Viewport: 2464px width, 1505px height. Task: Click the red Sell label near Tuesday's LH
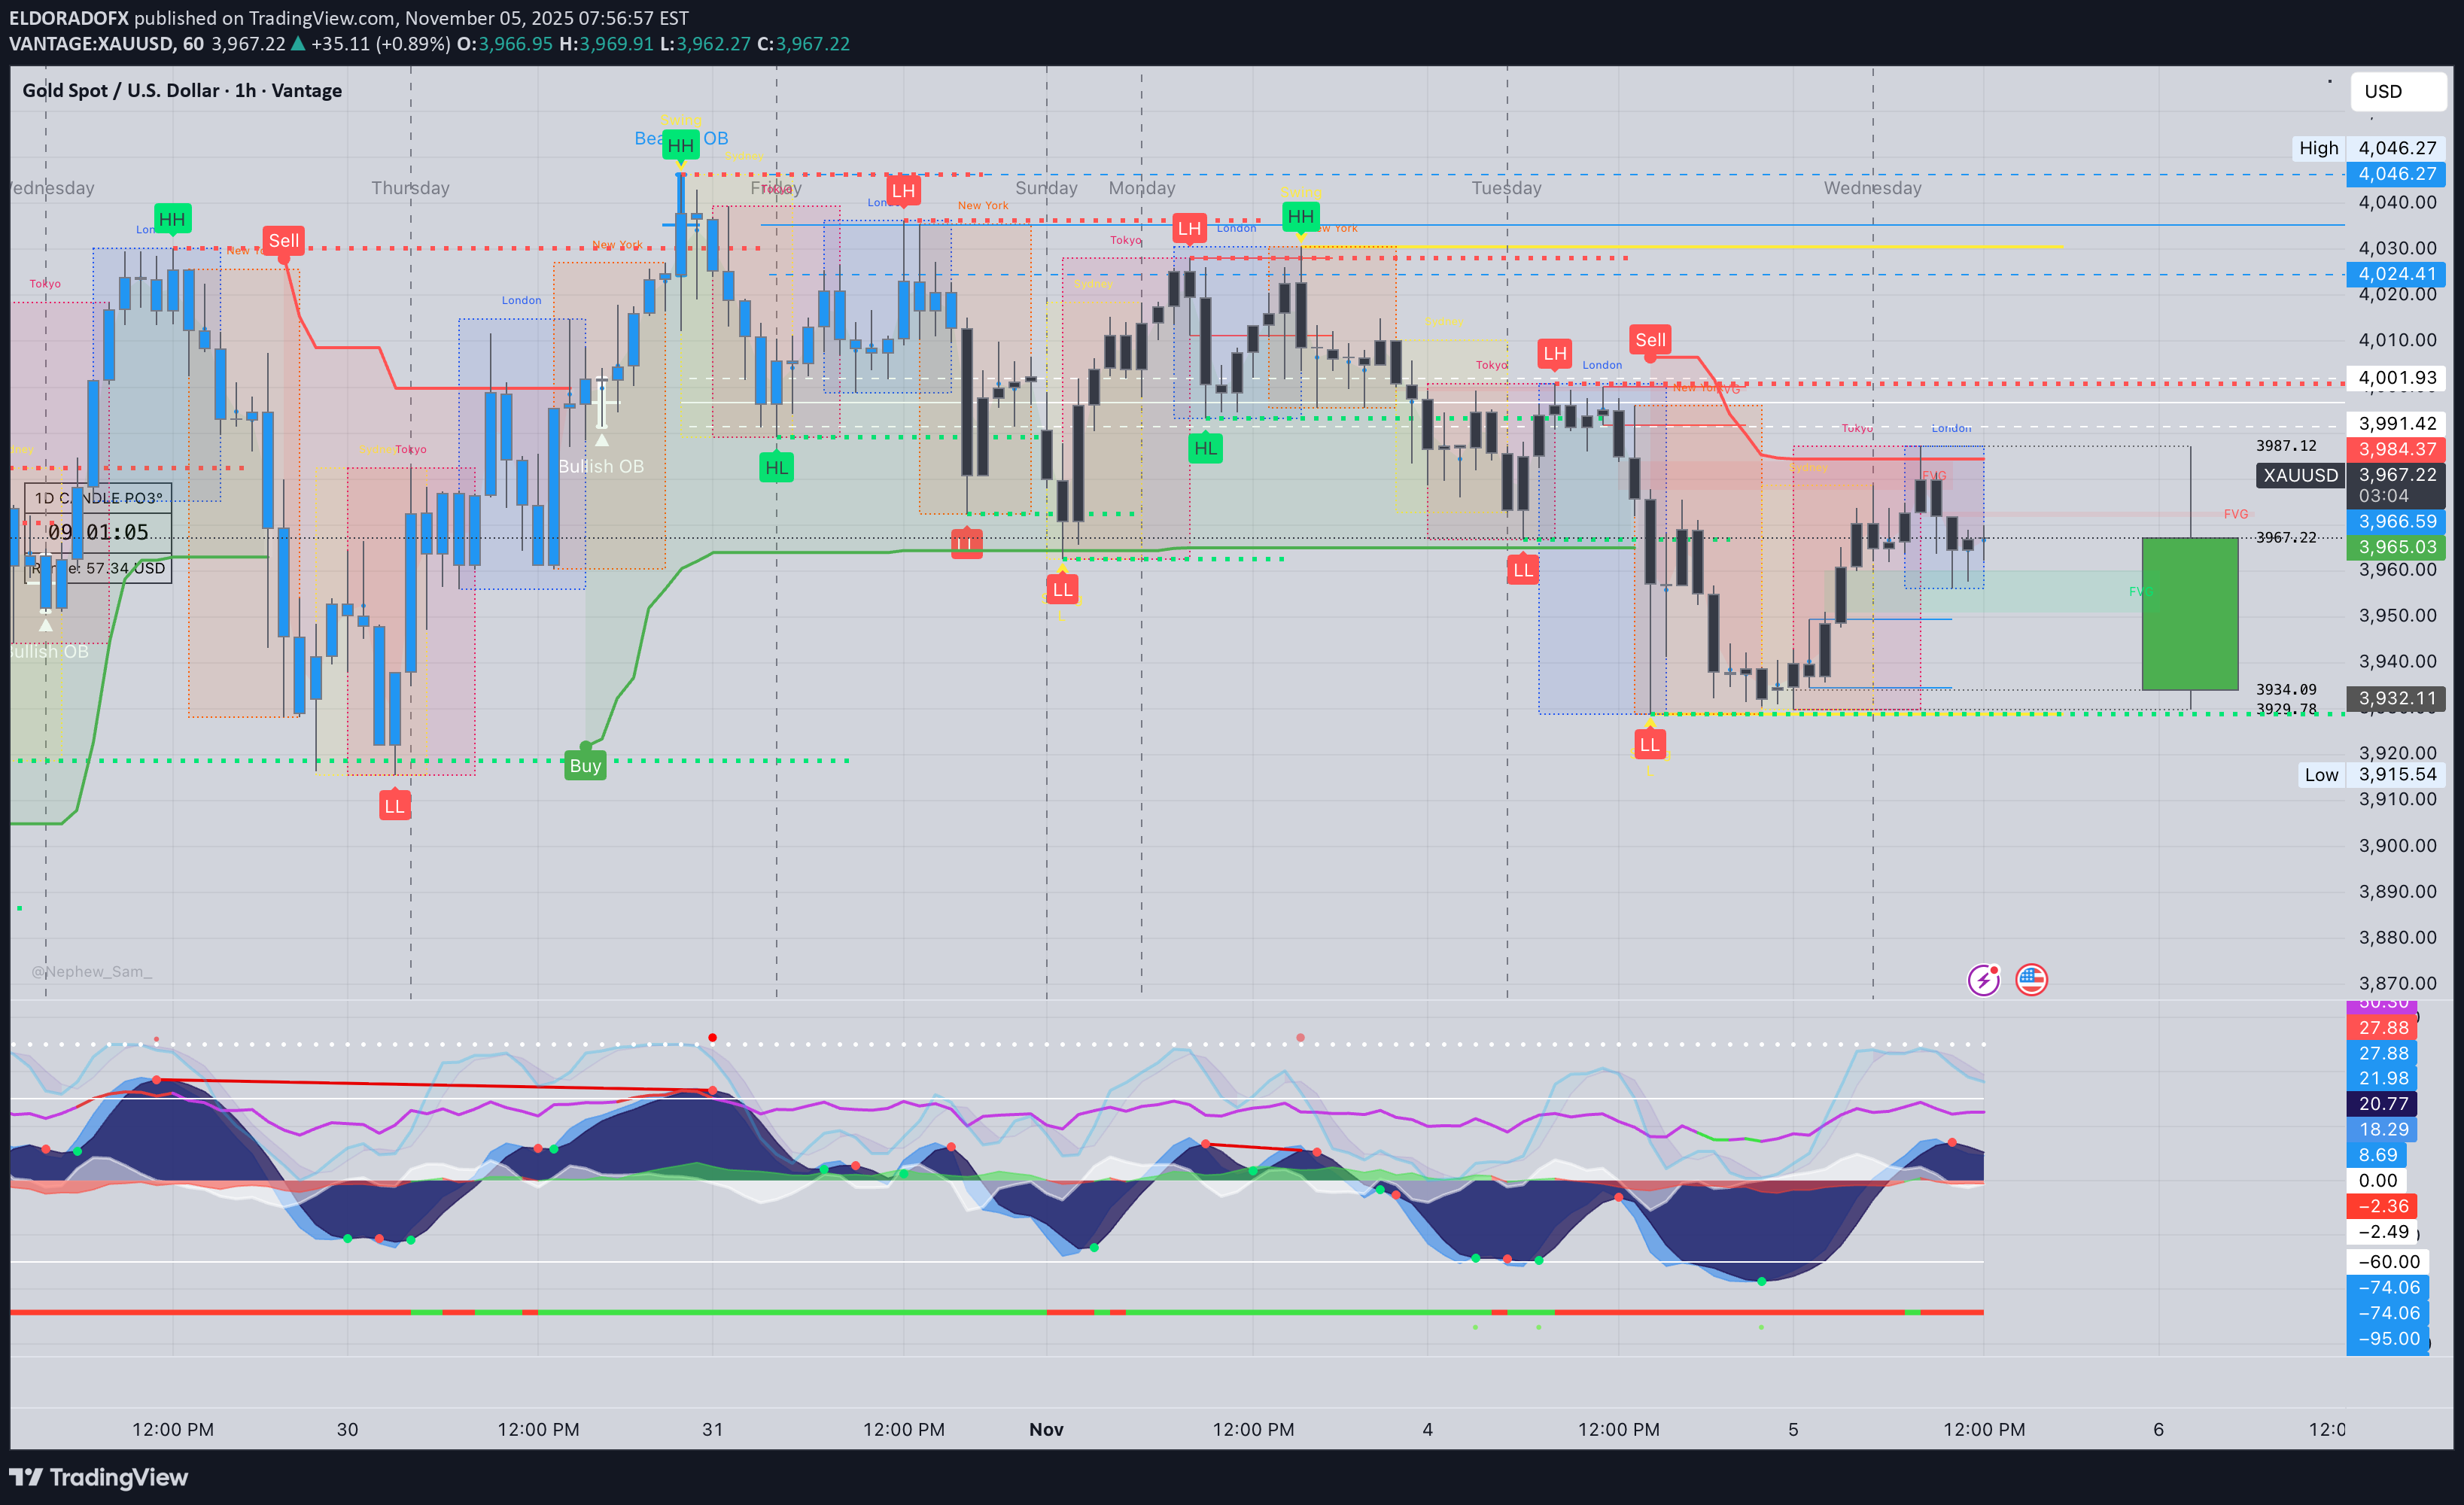click(x=1650, y=340)
